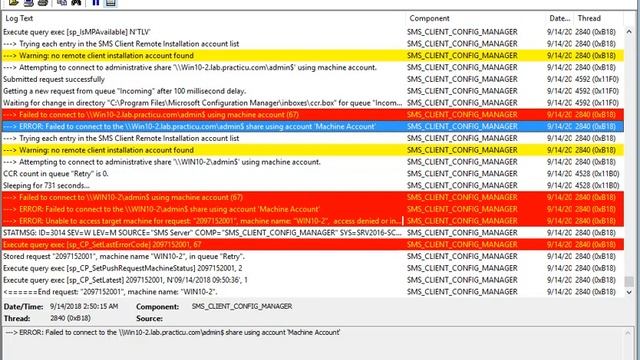Copy selected lines using the copy icon
The image size is (640, 360).
point(62,2)
